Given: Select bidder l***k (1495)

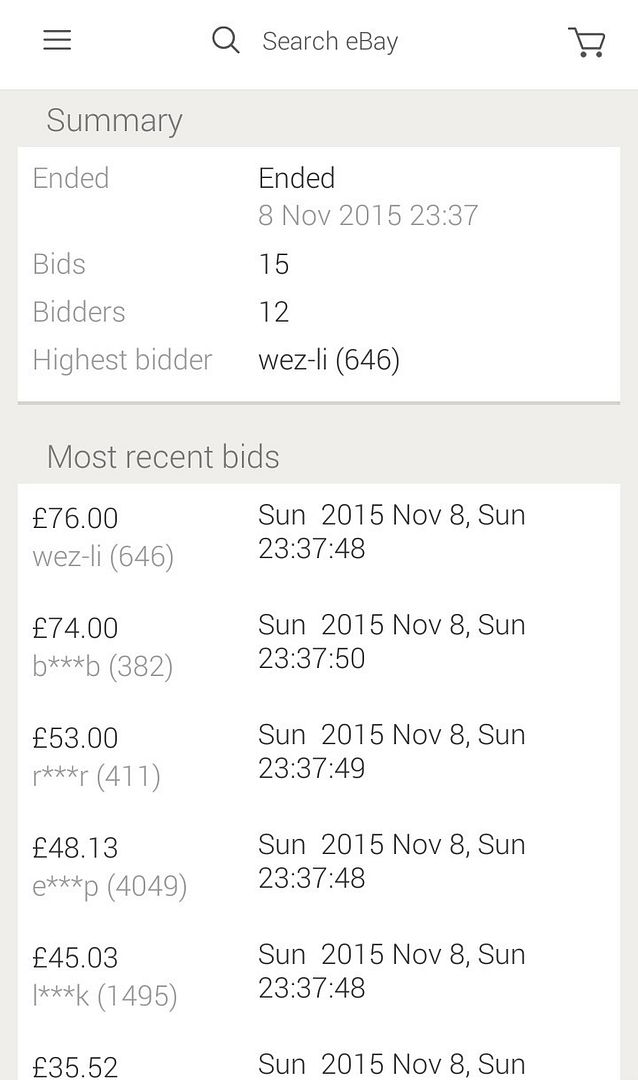Looking at the screenshot, I should (104, 996).
